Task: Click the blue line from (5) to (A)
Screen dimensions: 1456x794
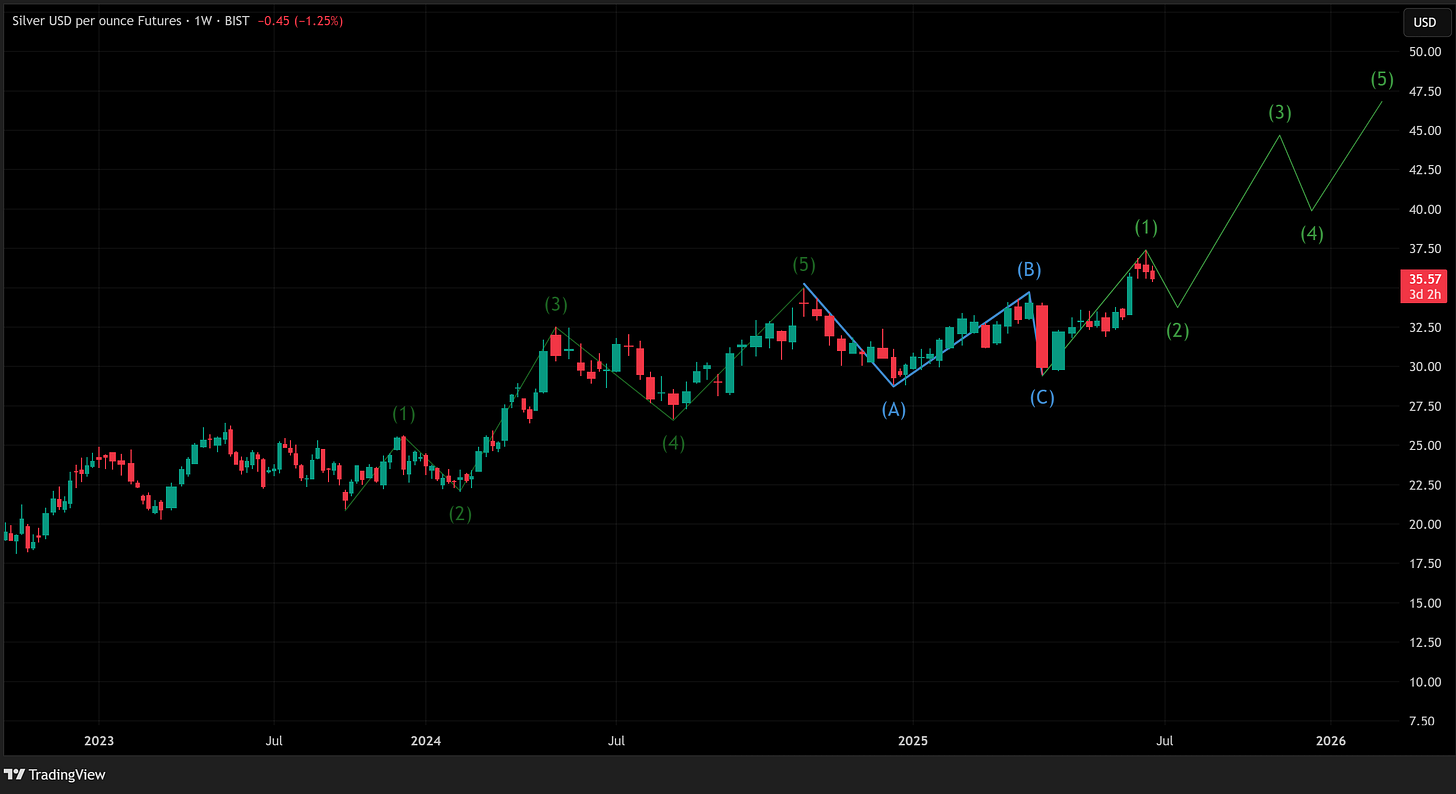Action: click(x=848, y=336)
